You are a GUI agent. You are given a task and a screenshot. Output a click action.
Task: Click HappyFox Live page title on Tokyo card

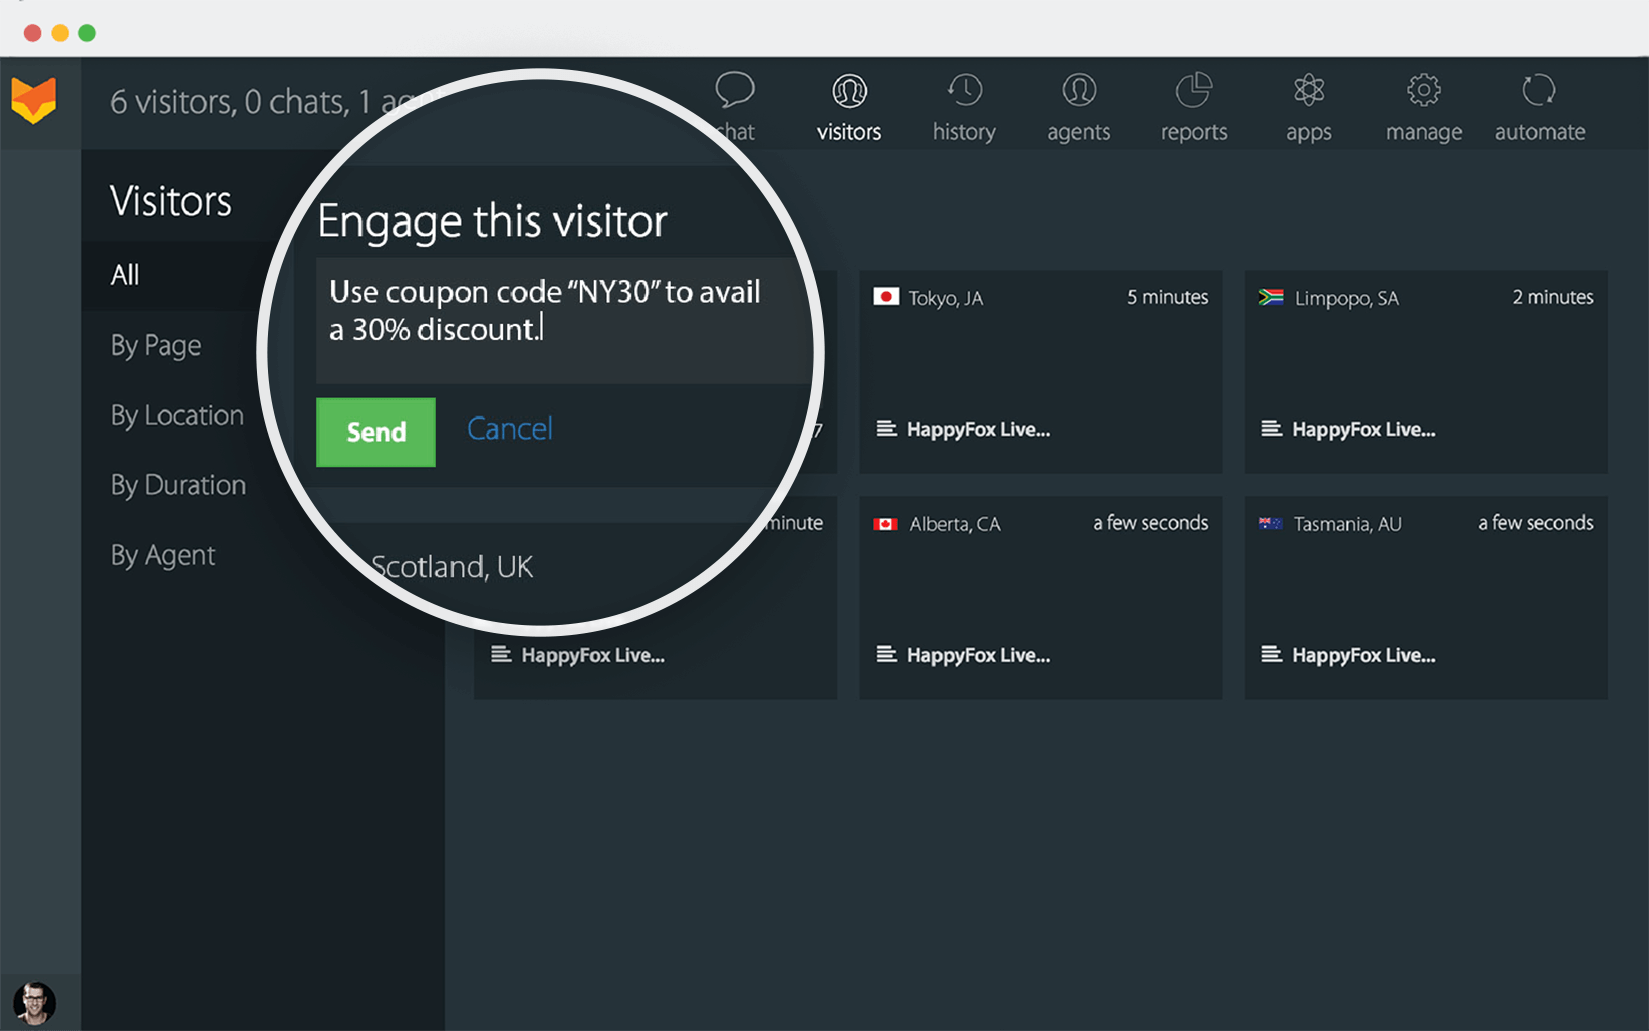pyautogui.click(x=978, y=430)
